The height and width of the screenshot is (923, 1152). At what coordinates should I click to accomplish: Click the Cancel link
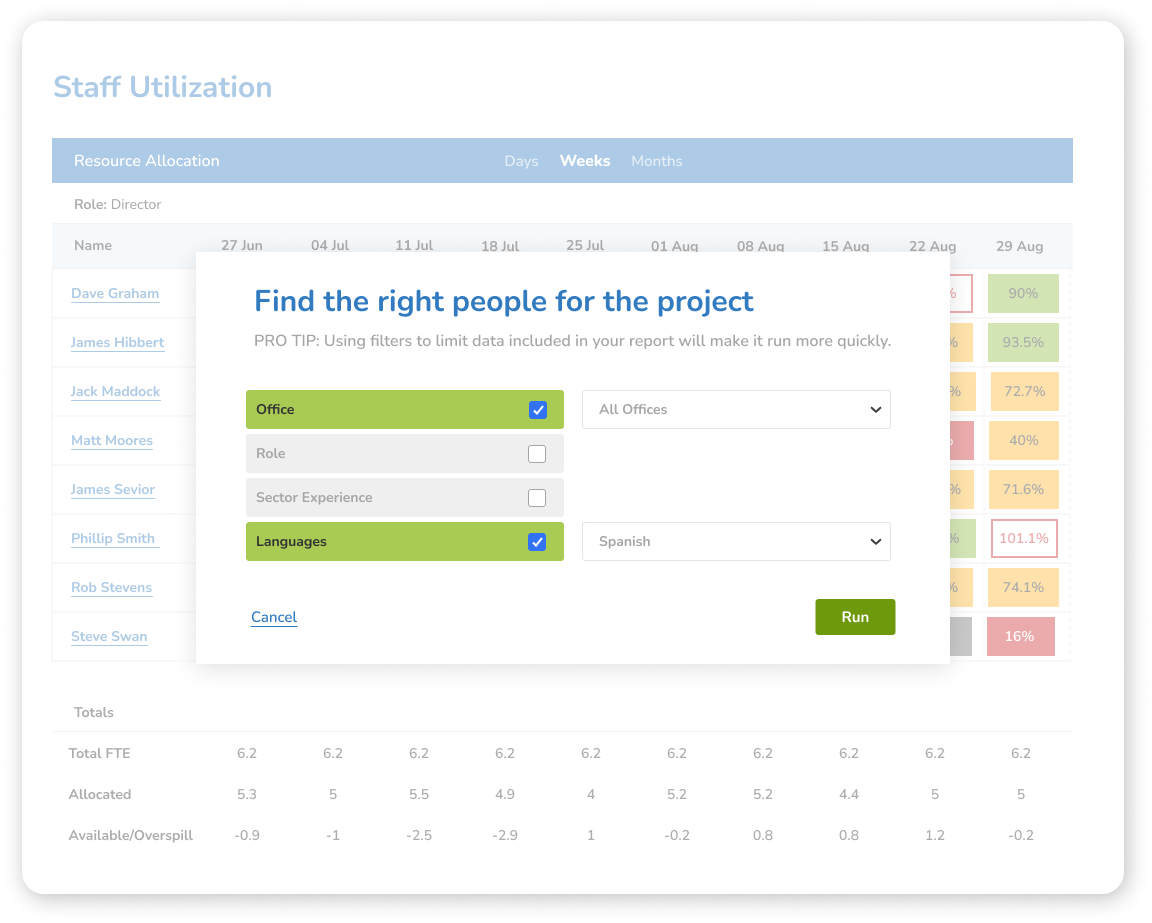tap(273, 617)
